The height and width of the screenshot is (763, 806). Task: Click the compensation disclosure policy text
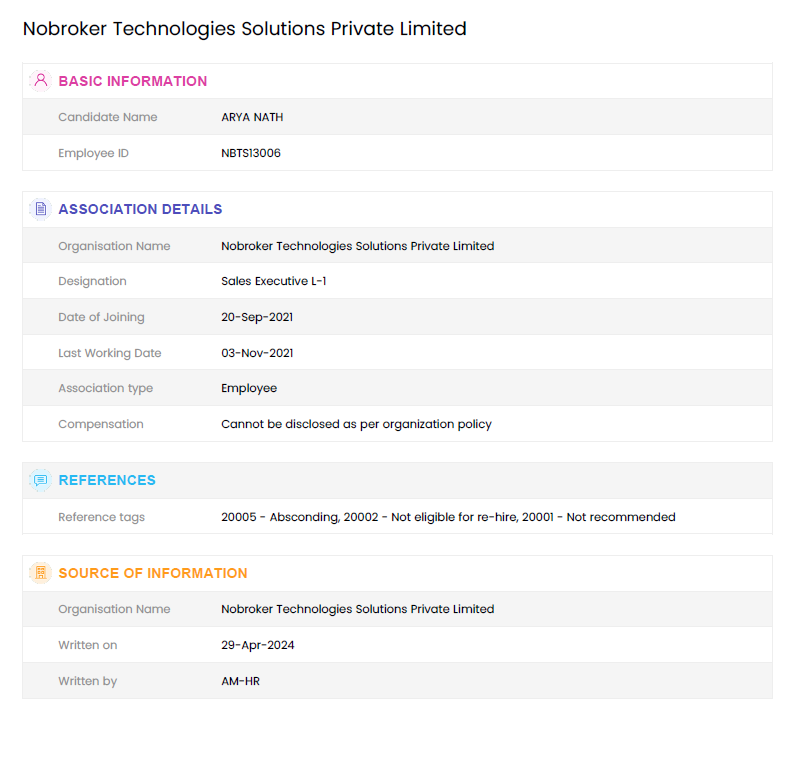[356, 424]
